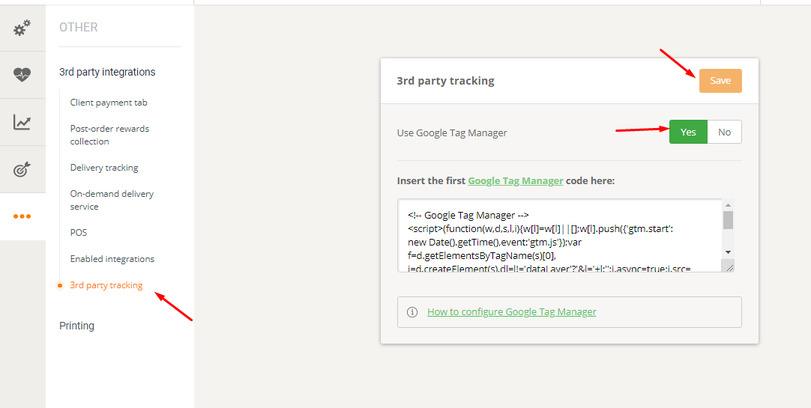Image resolution: width=811 pixels, height=408 pixels.
Task: Select On-demand delivery service item
Action: pyautogui.click(x=112, y=200)
